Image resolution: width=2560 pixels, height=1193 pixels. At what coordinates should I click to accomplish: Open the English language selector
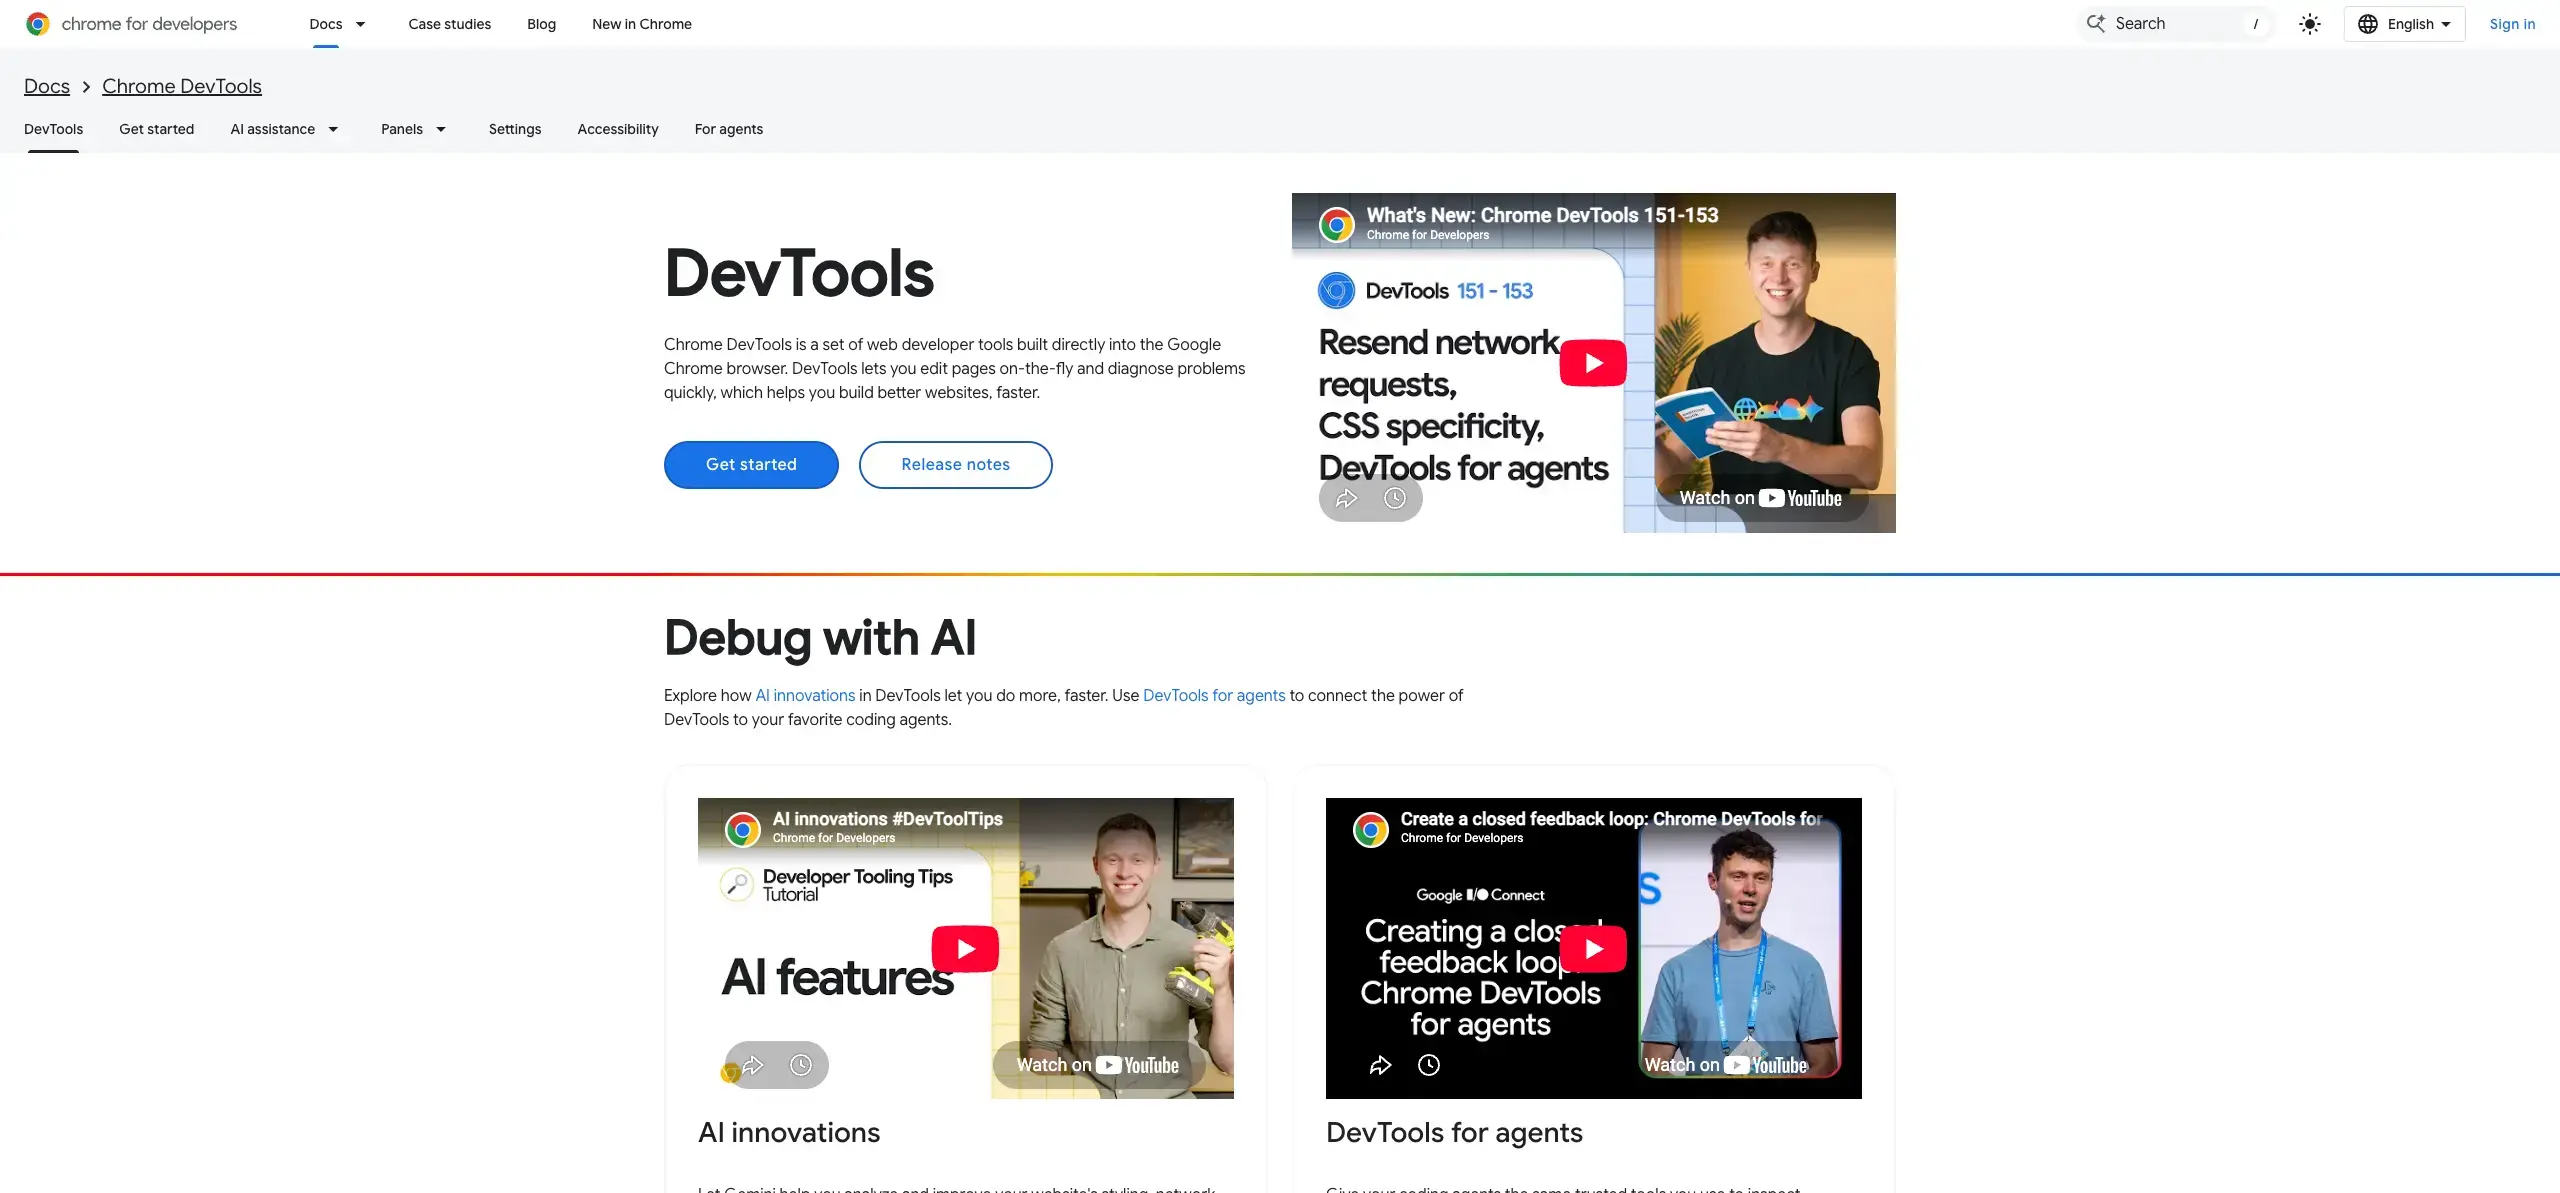coord(2404,24)
